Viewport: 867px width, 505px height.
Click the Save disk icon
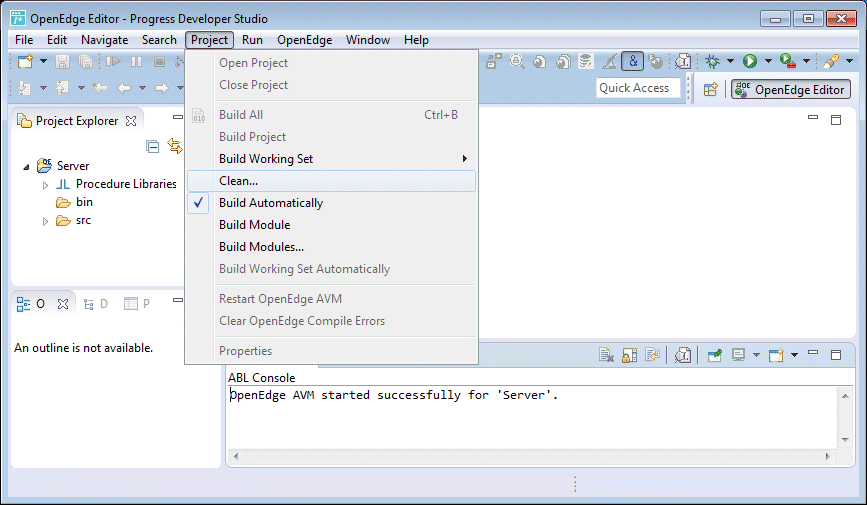(62, 61)
